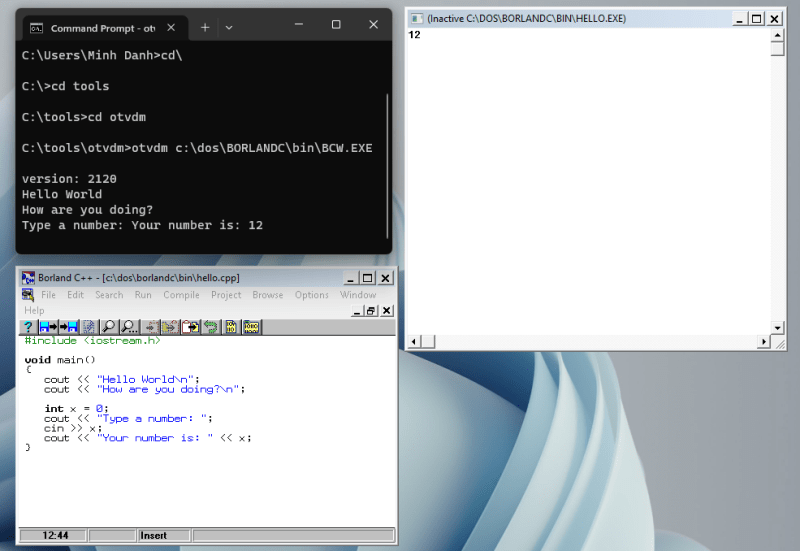Click the Make binary toolbar icon
Screen dimensions: 800x551
[x=251, y=327]
